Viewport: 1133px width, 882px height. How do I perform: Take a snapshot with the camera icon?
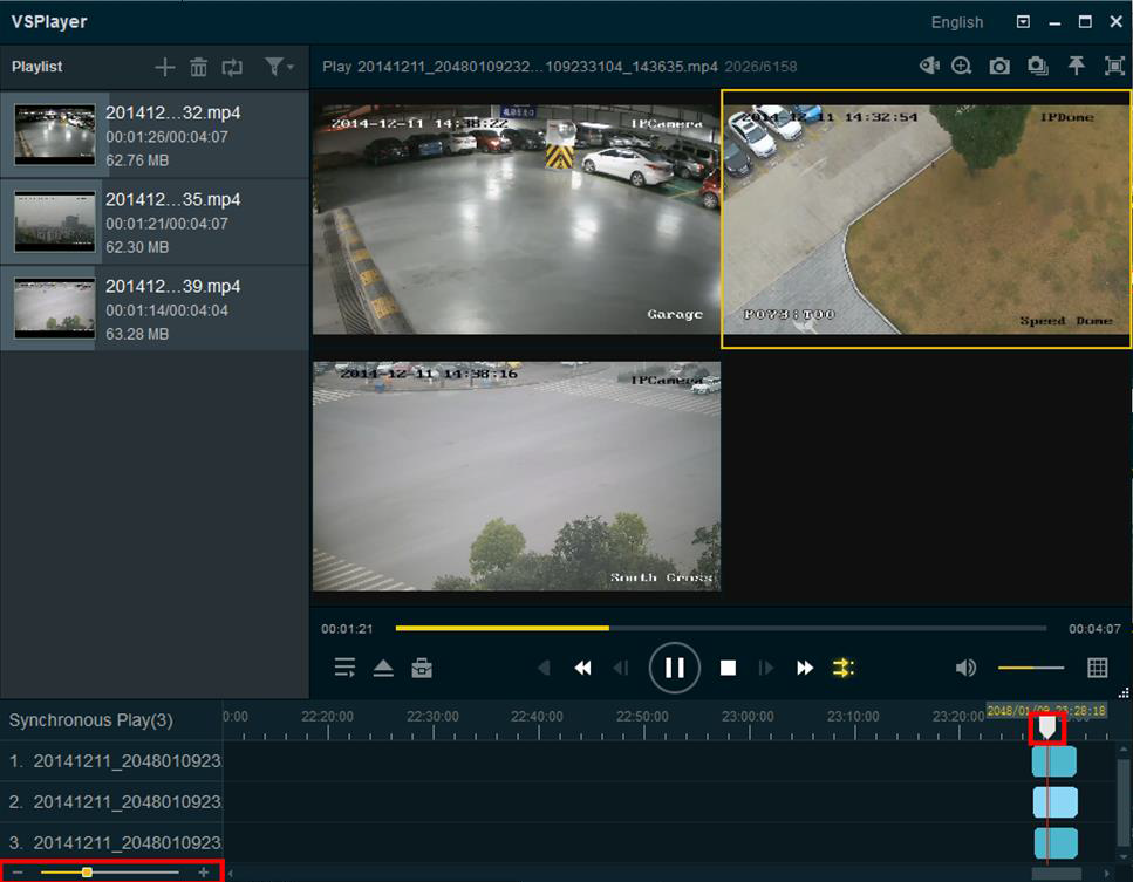pyautogui.click(x=998, y=65)
